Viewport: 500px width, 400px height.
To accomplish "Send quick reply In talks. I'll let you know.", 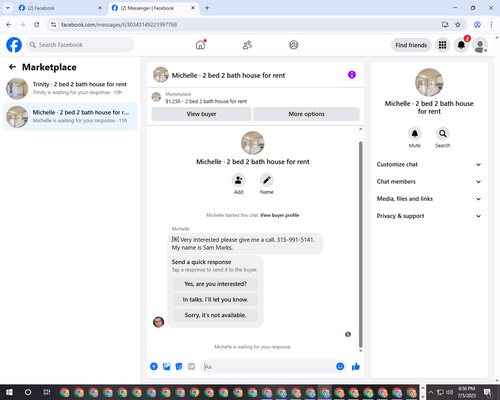I will (215, 300).
